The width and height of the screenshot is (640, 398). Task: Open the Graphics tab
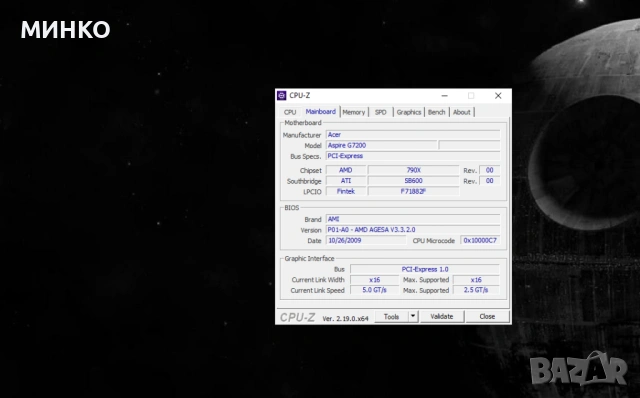tap(409, 112)
